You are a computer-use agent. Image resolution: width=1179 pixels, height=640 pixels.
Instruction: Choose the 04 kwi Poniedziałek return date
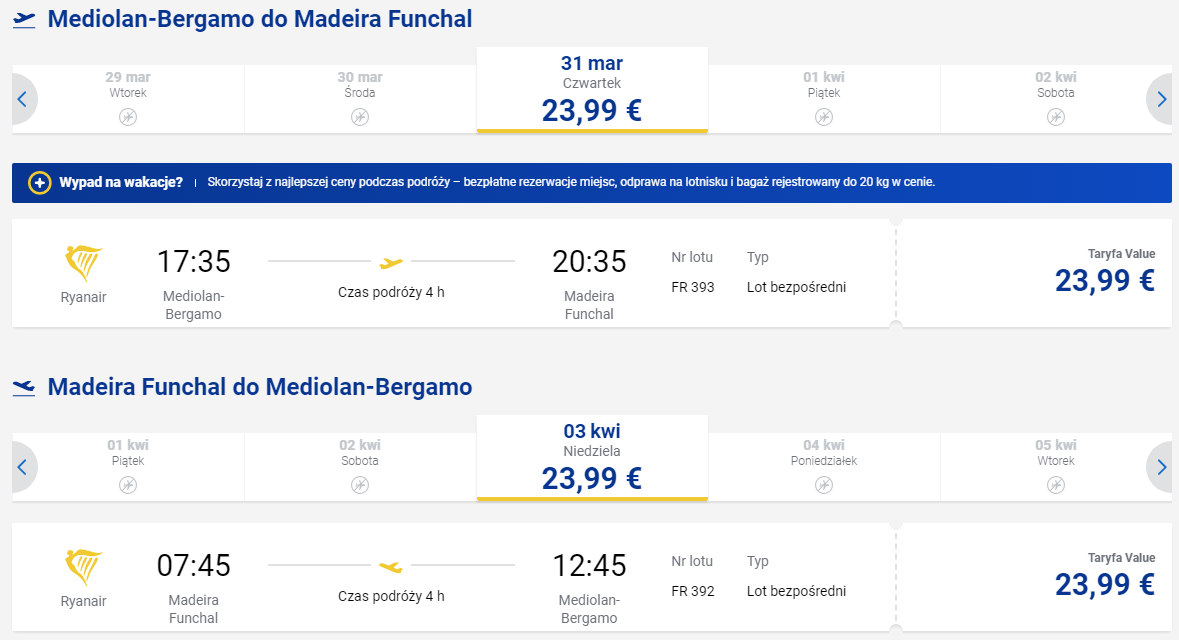[824, 467]
